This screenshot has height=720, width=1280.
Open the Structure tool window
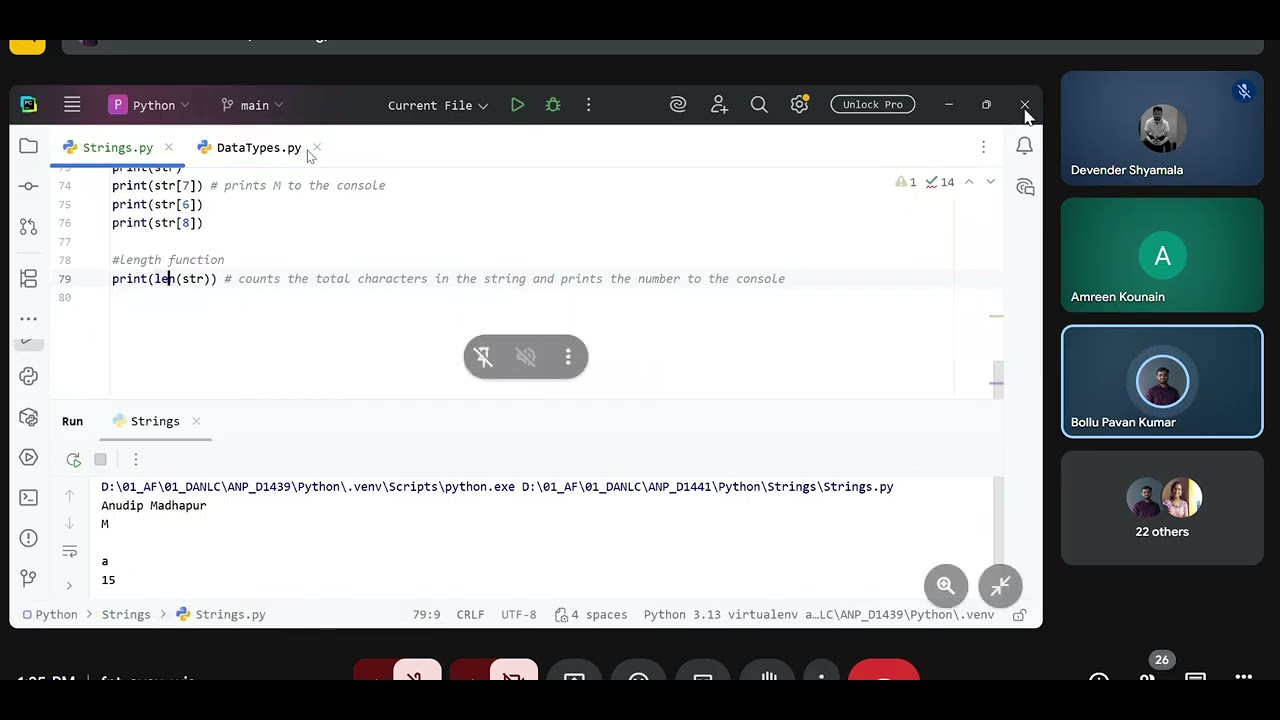click(x=28, y=278)
